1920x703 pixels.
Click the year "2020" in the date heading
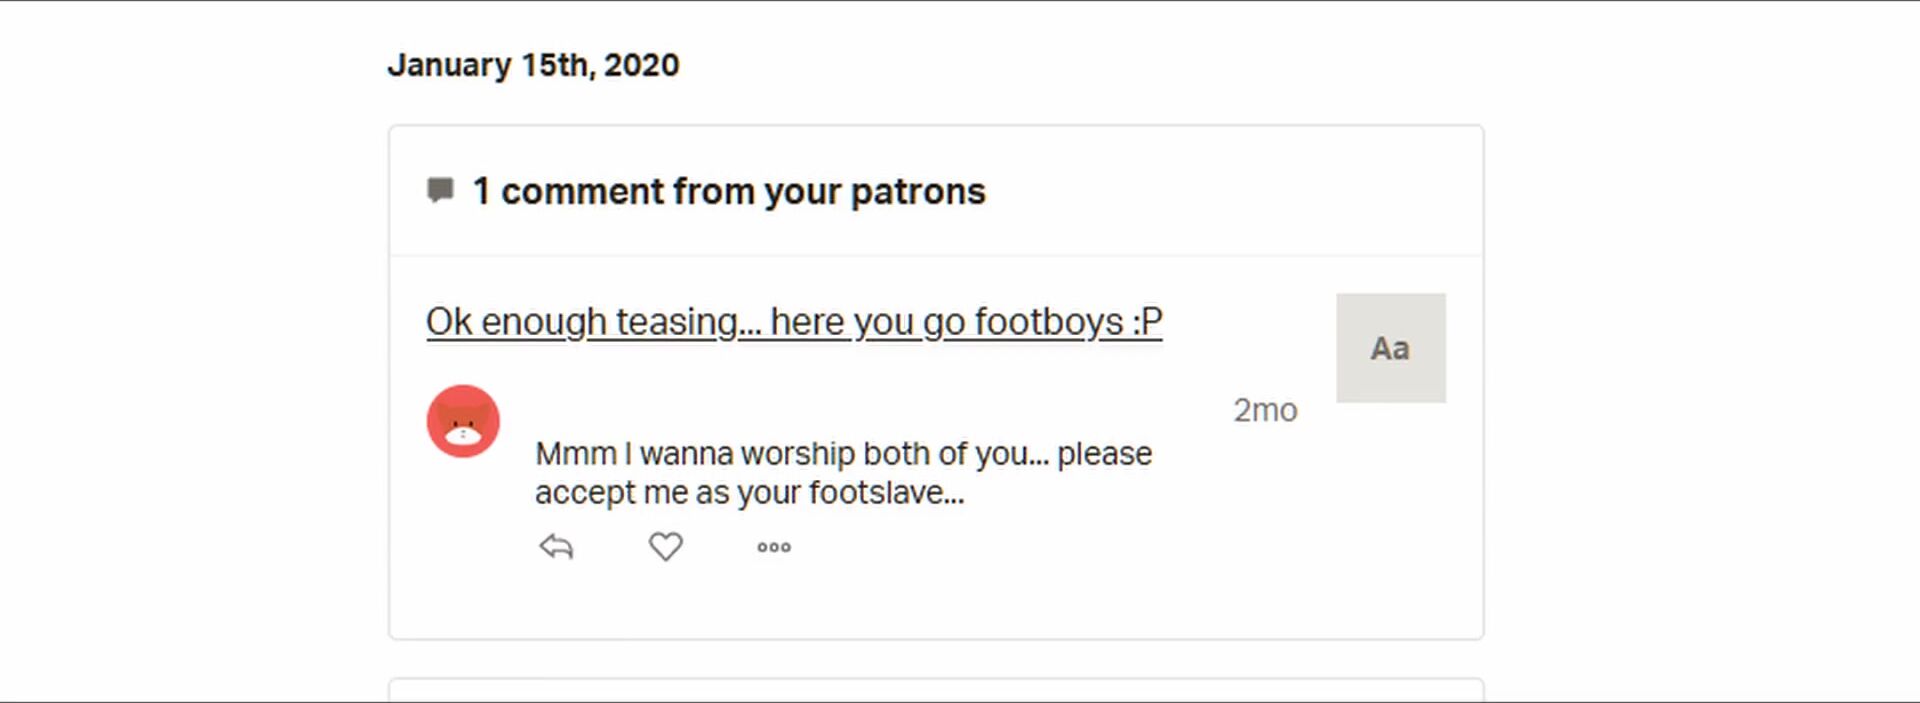coord(641,65)
